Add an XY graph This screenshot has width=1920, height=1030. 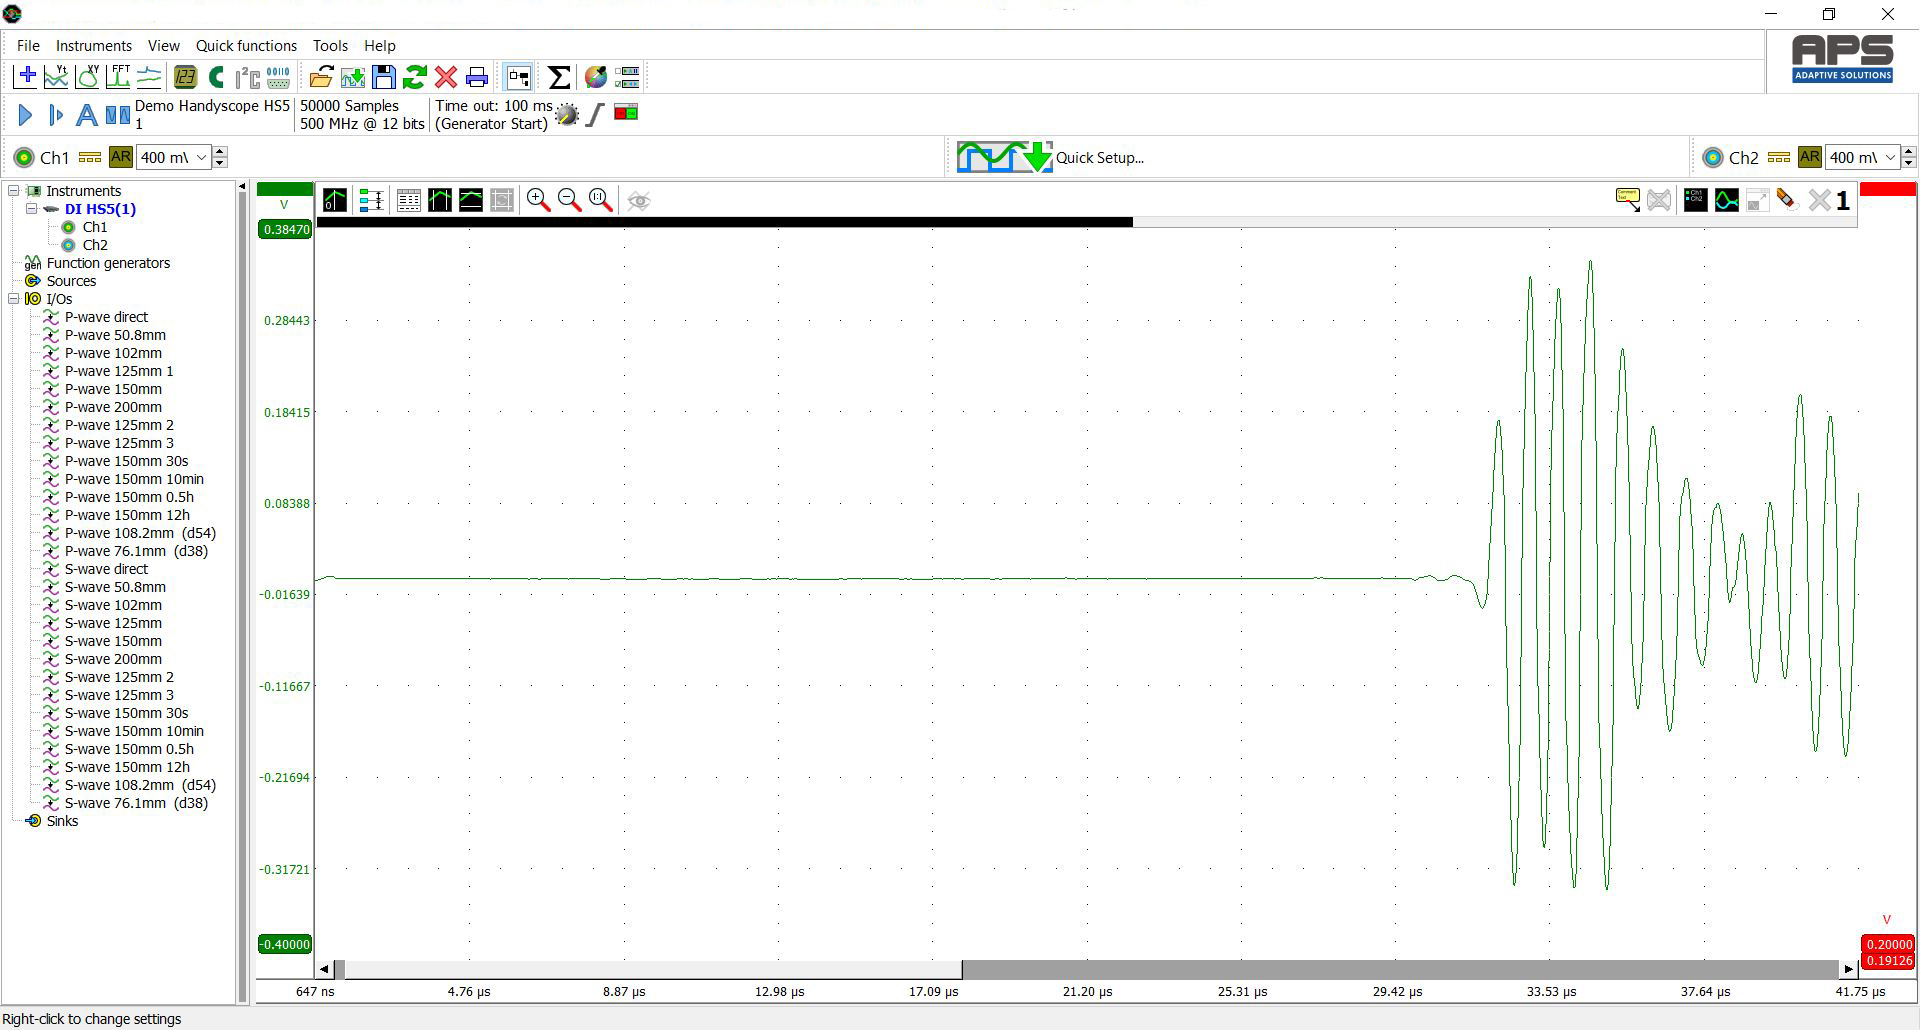[87, 77]
